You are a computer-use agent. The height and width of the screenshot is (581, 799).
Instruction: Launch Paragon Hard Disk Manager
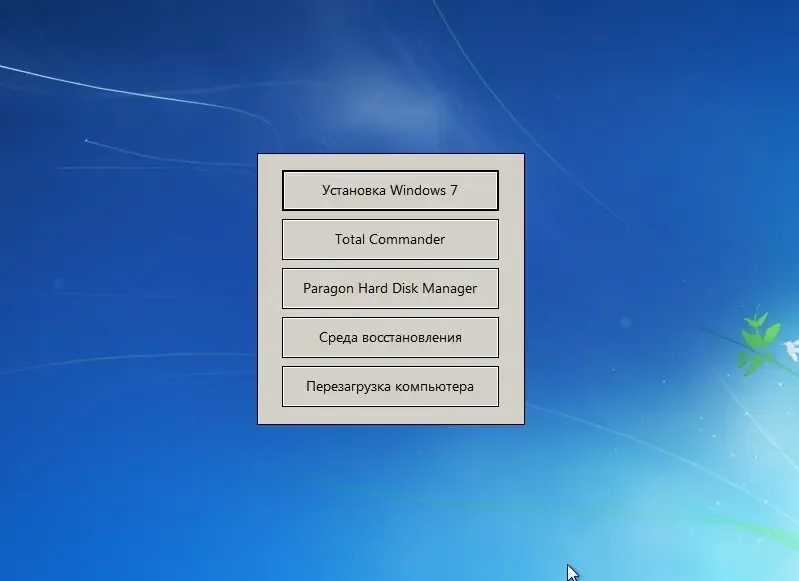click(390, 288)
